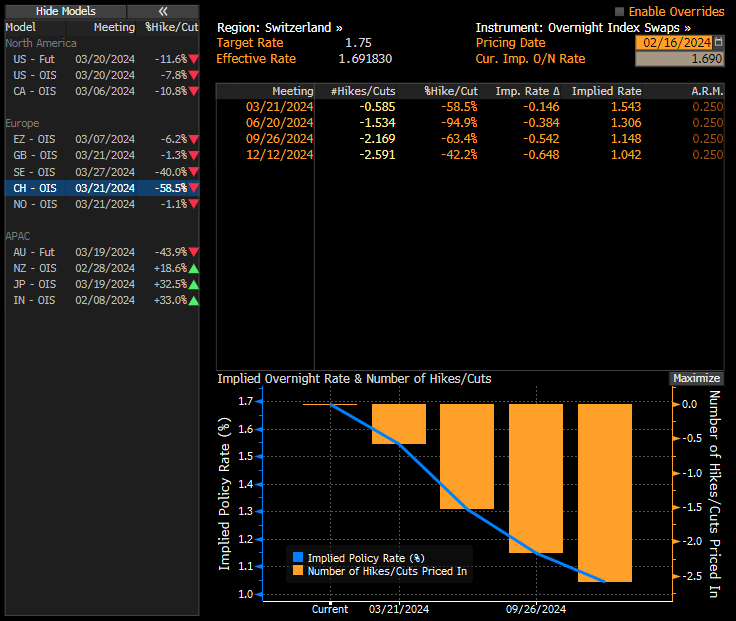The image size is (736, 621).
Task: Click red down arrow on AU - Fut row
Action: (x=193, y=252)
